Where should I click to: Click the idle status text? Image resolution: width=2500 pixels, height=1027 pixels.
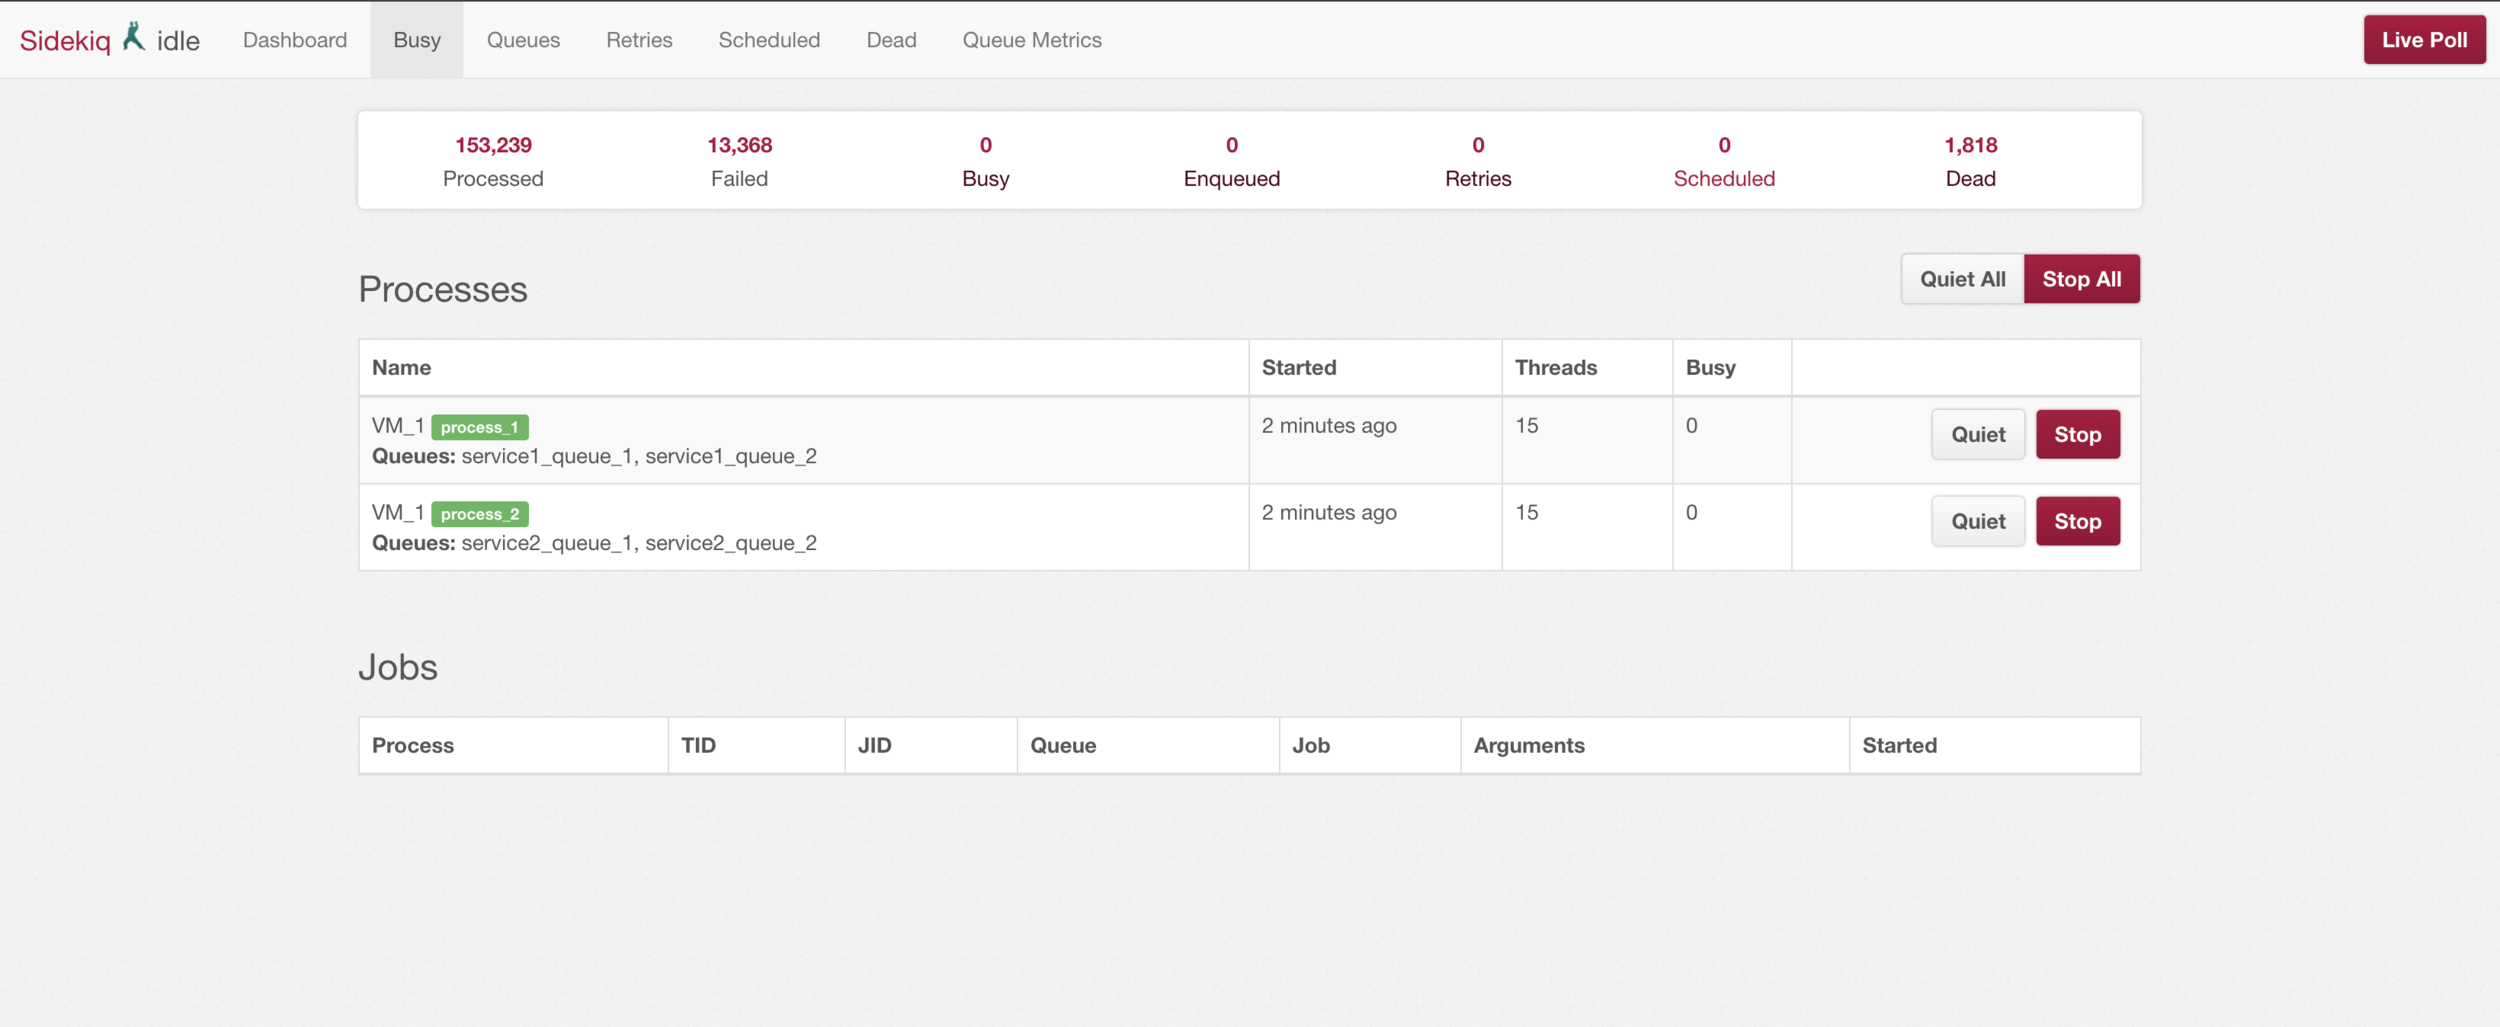(178, 41)
